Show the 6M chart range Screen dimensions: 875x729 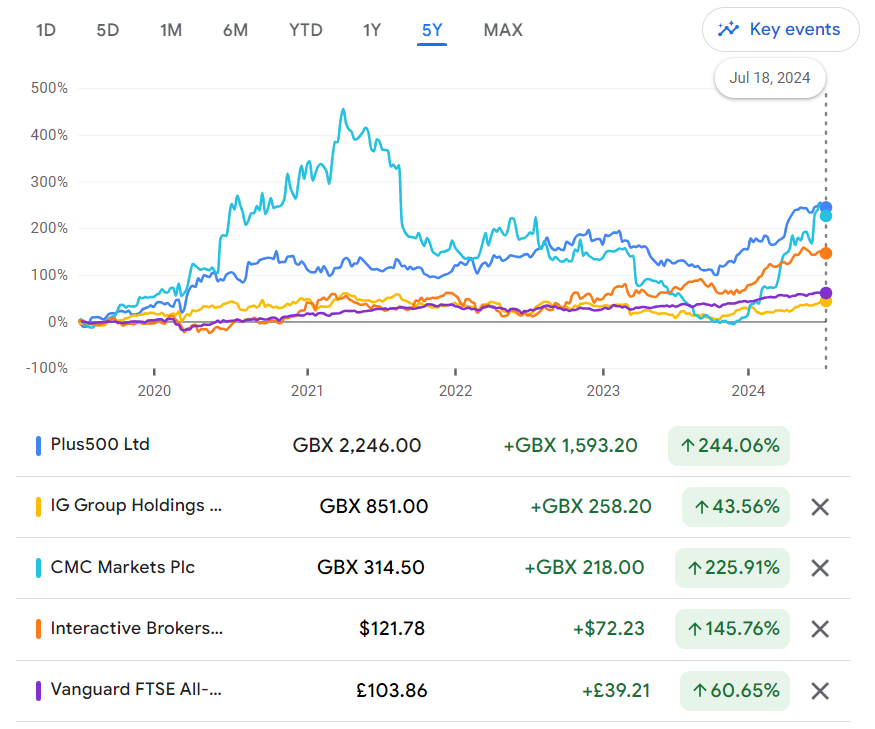tap(235, 30)
